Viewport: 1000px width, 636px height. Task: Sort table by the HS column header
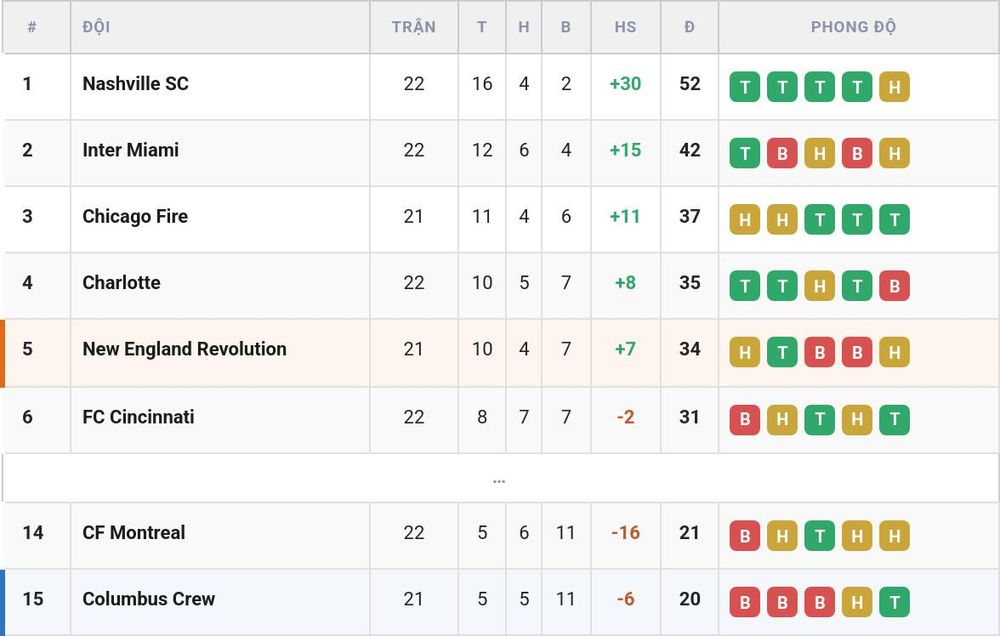pyautogui.click(x=625, y=27)
